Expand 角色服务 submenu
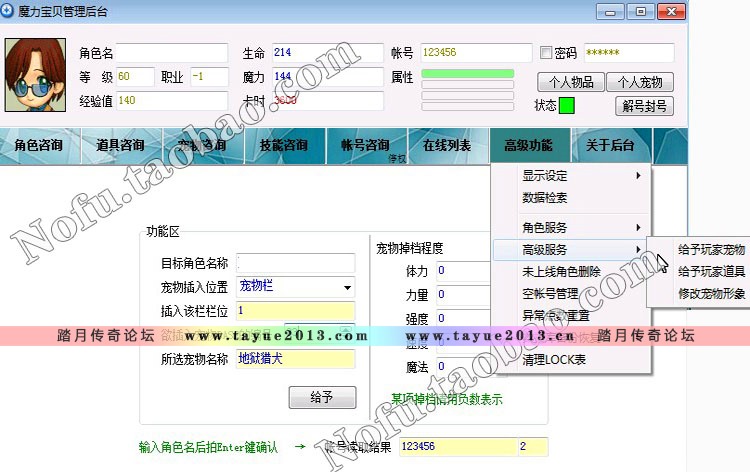The height and width of the screenshot is (472, 750). 572,227
